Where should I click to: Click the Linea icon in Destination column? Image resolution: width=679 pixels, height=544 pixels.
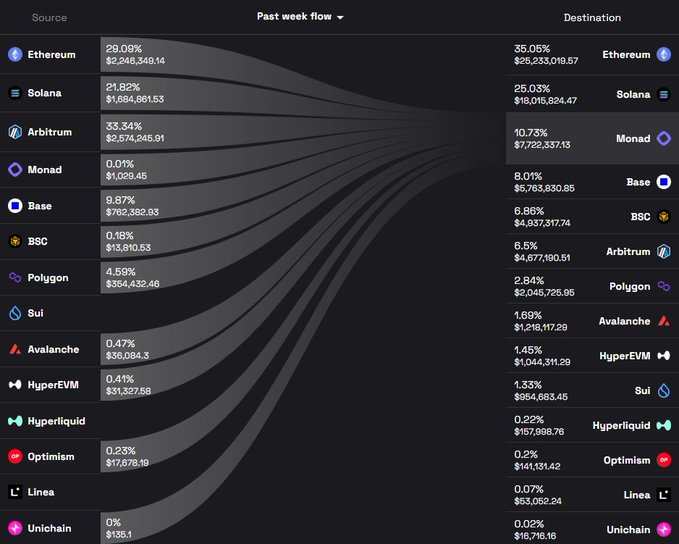664,495
